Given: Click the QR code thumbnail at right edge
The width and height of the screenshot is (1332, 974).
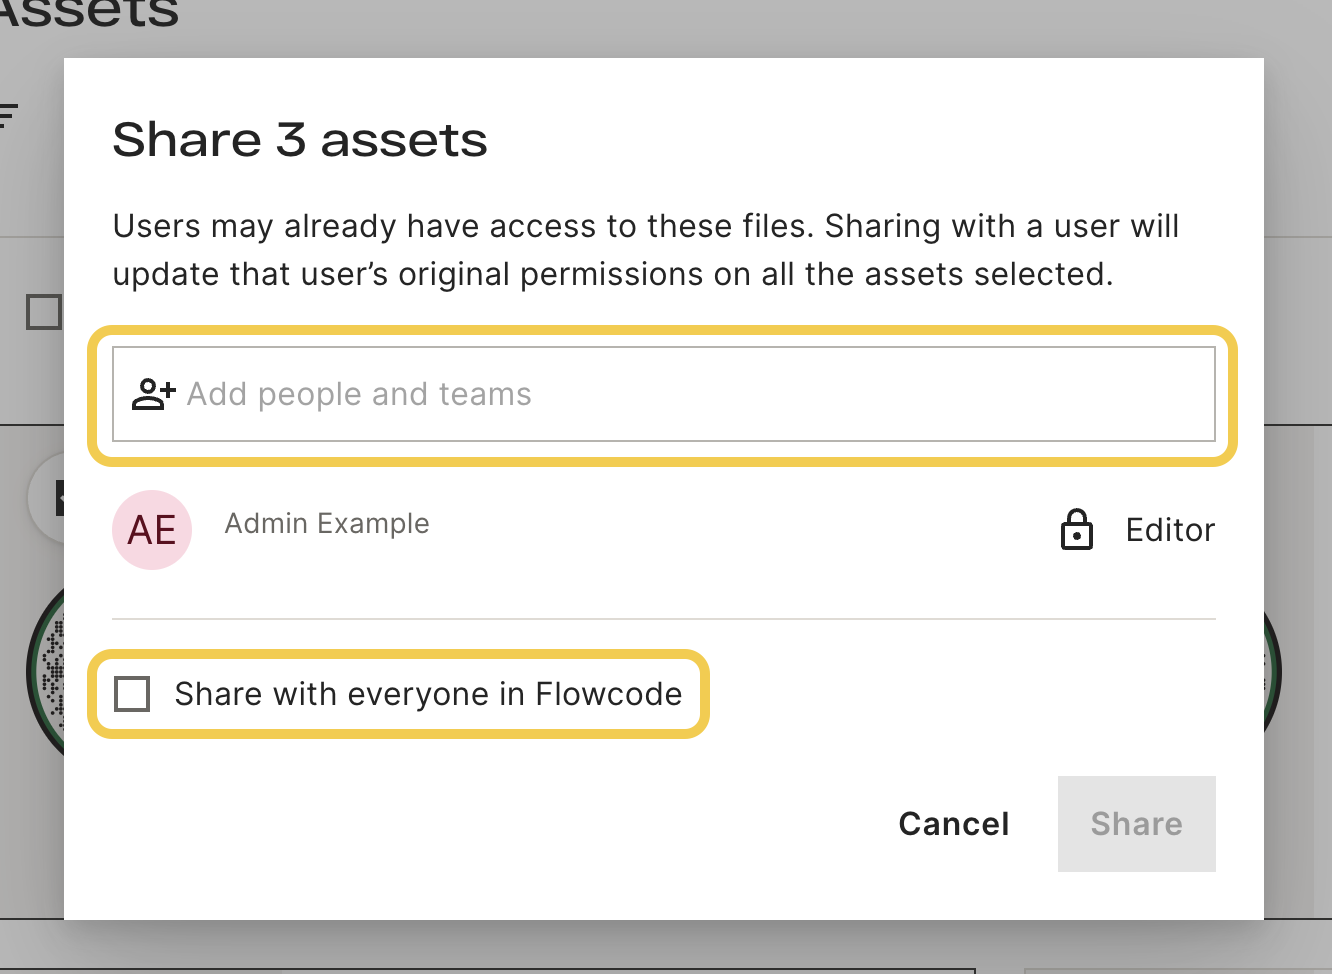Looking at the screenshot, I should (x=1273, y=670).
